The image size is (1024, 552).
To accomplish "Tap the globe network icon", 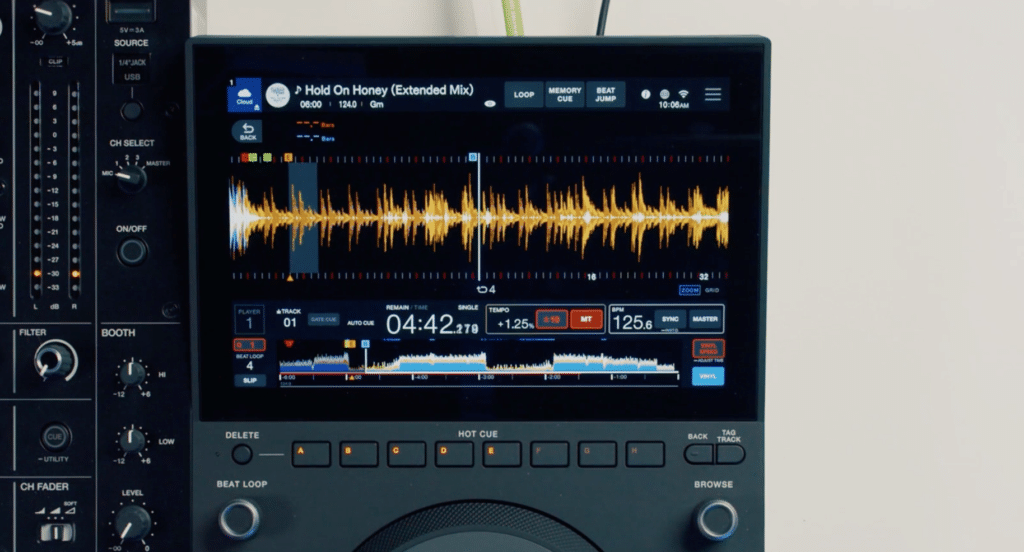I will [x=664, y=94].
